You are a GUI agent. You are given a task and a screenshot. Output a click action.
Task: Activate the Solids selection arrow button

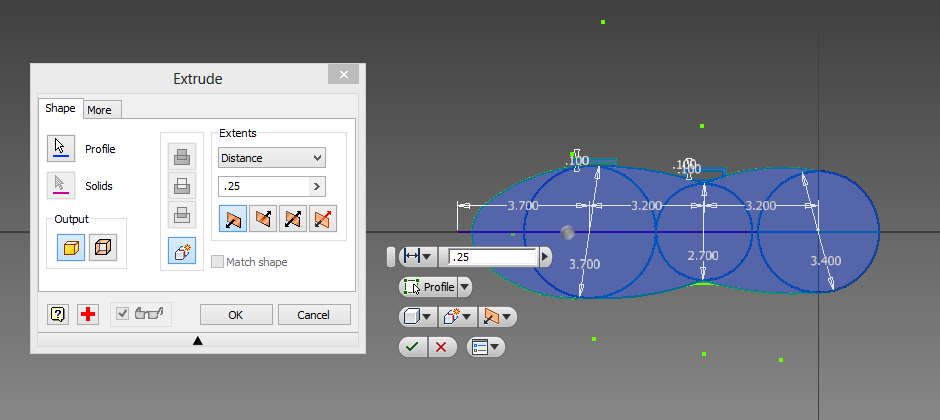click(61, 185)
